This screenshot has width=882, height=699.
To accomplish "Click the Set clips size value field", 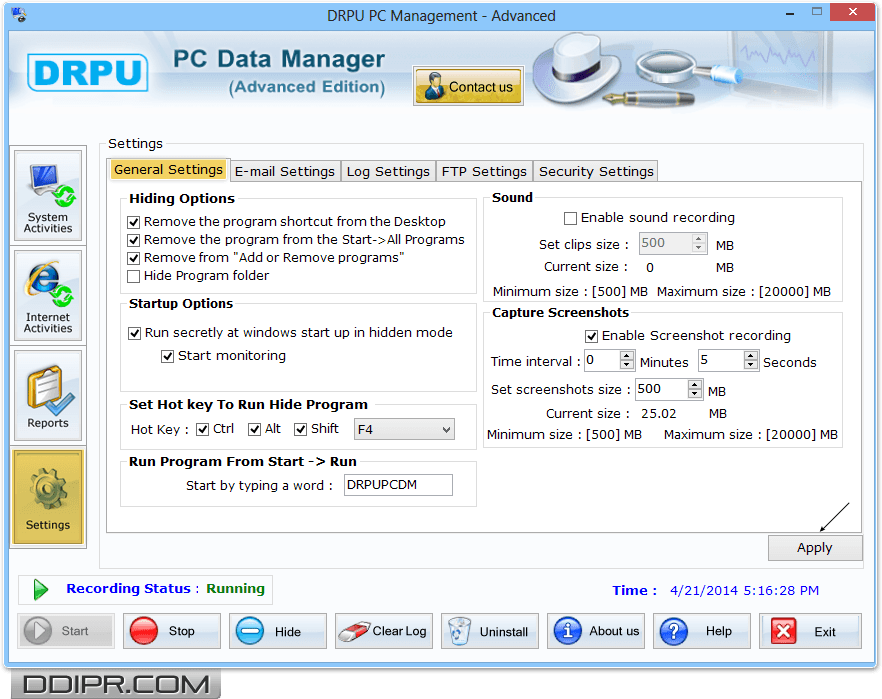I will pyautogui.click(x=666, y=243).
